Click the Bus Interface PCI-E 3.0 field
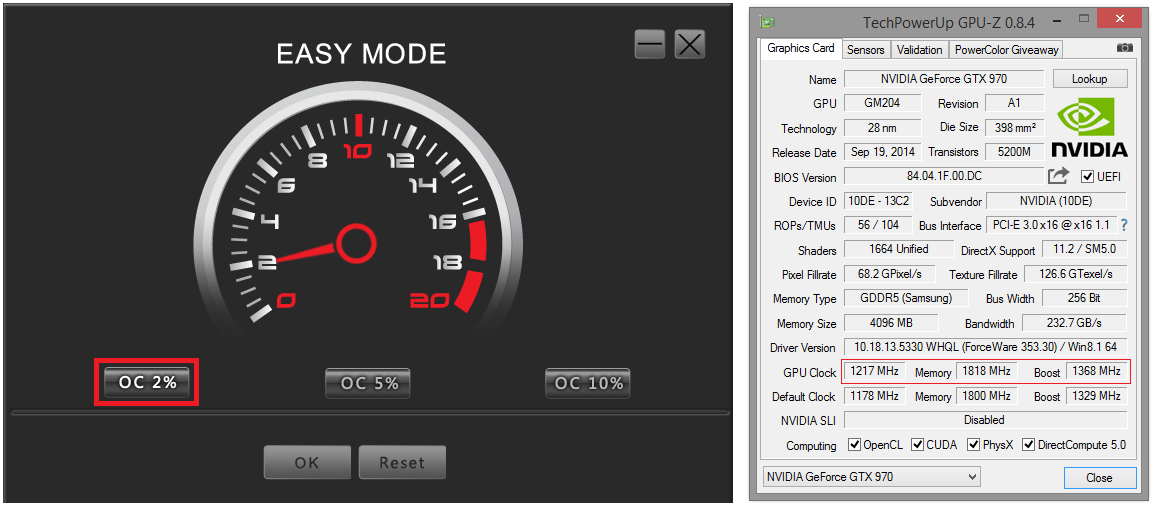This screenshot has width=1152, height=506. tap(1049, 225)
